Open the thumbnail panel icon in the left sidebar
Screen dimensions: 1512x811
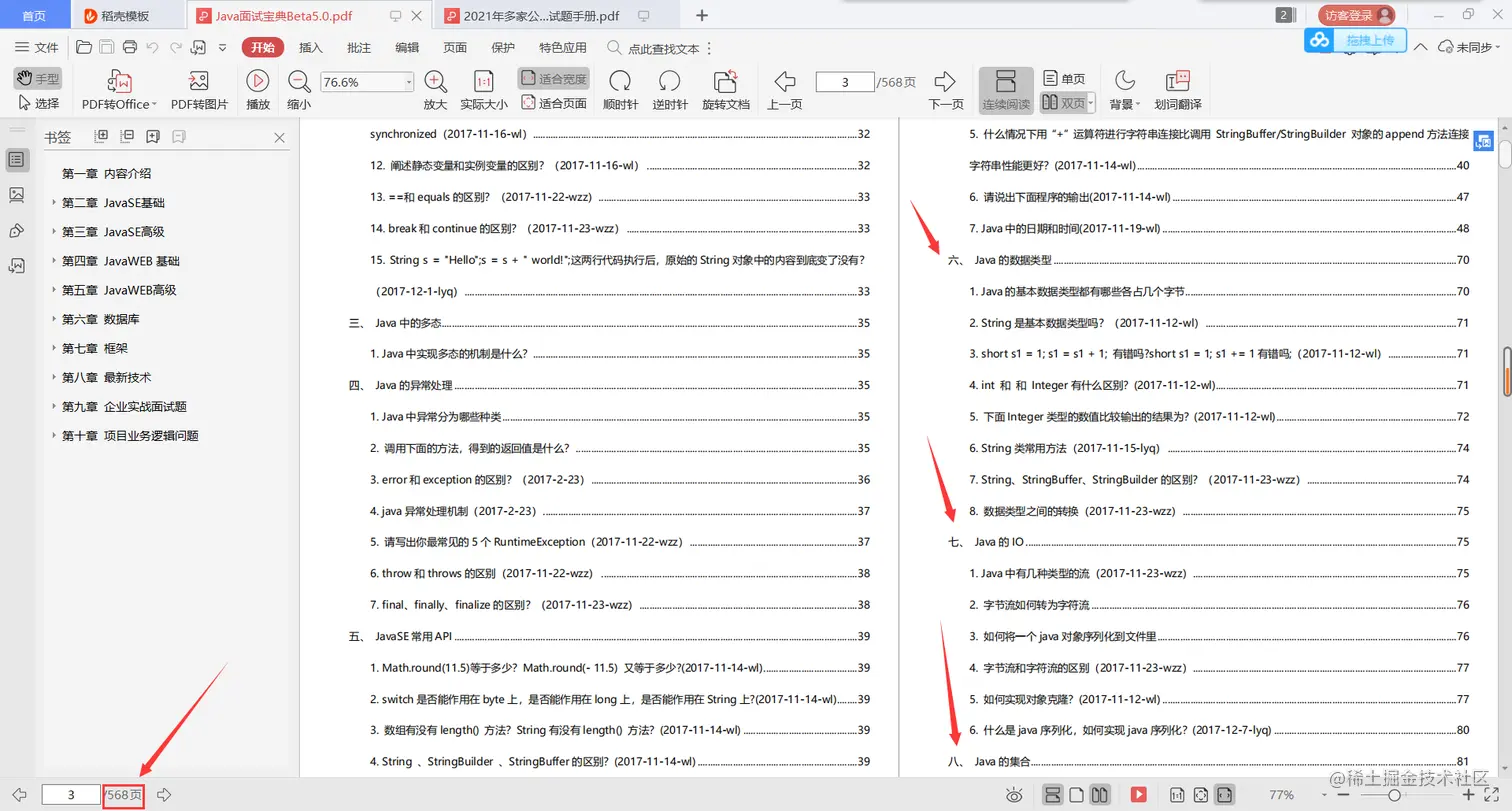pyautogui.click(x=17, y=195)
